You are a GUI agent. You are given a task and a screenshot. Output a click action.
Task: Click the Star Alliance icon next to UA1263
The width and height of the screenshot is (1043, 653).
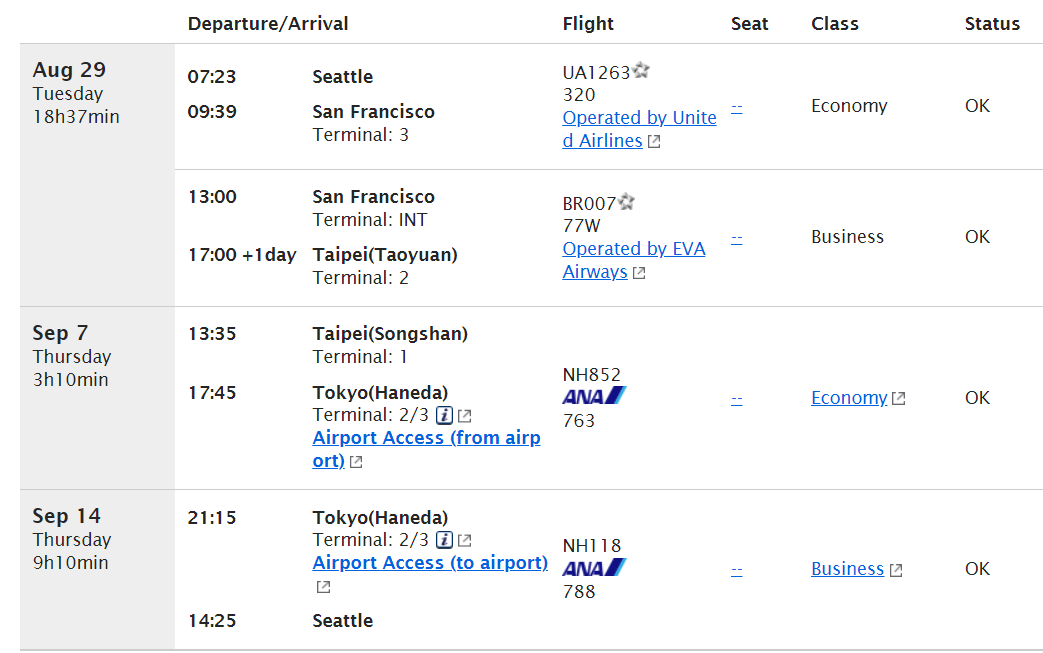641,70
